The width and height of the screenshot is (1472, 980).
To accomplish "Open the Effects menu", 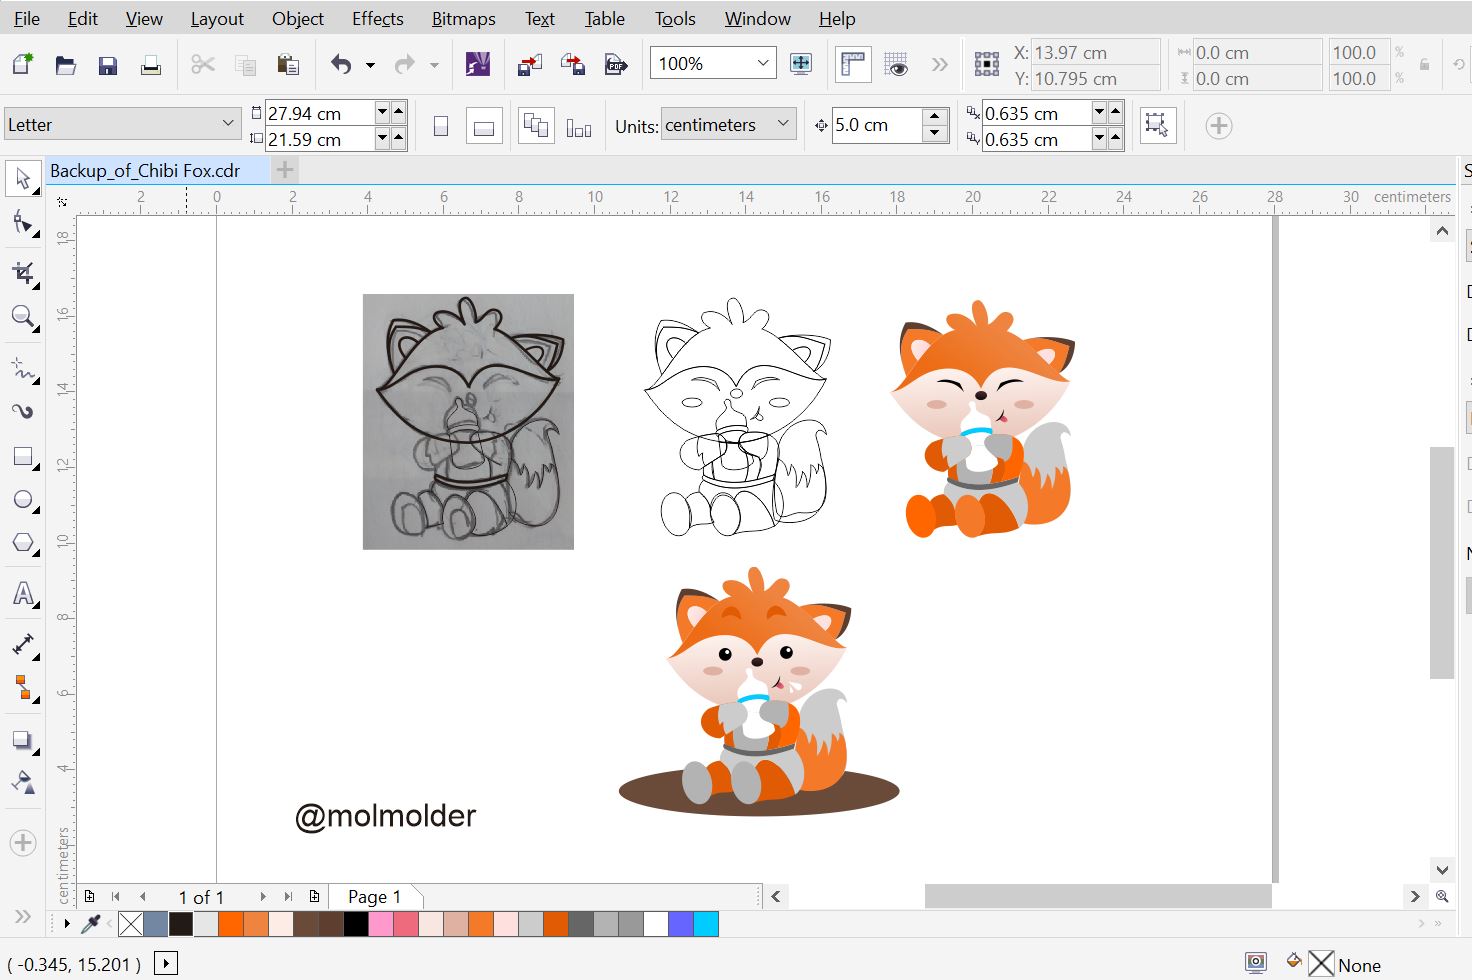I will [377, 19].
